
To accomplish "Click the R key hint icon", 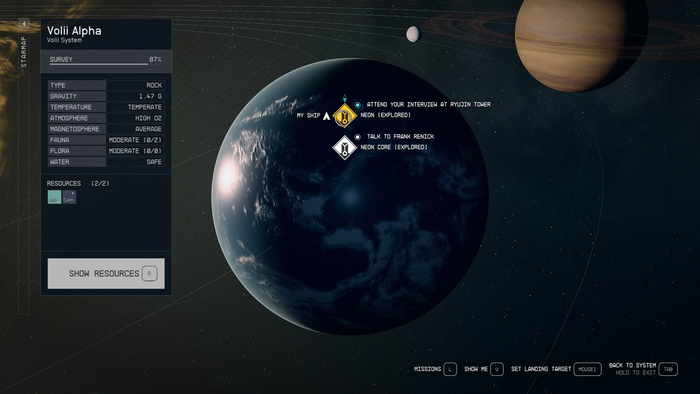I will click(150, 274).
